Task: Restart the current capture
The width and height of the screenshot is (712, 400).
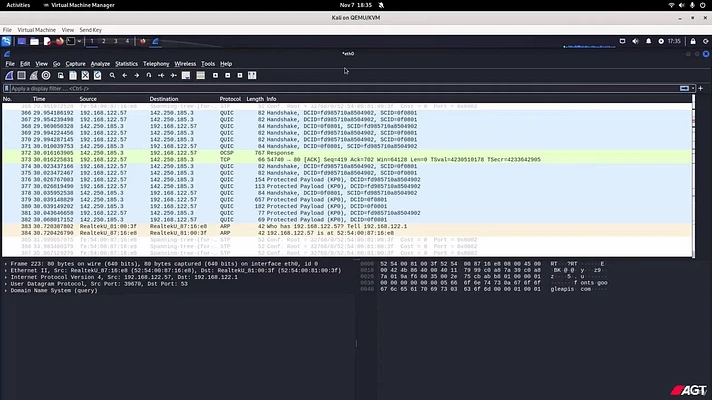Action: tap(34, 75)
